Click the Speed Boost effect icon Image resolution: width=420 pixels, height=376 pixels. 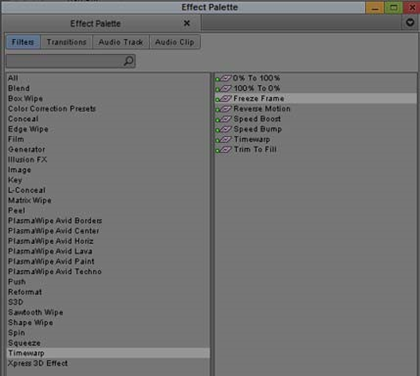(x=223, y=119)
